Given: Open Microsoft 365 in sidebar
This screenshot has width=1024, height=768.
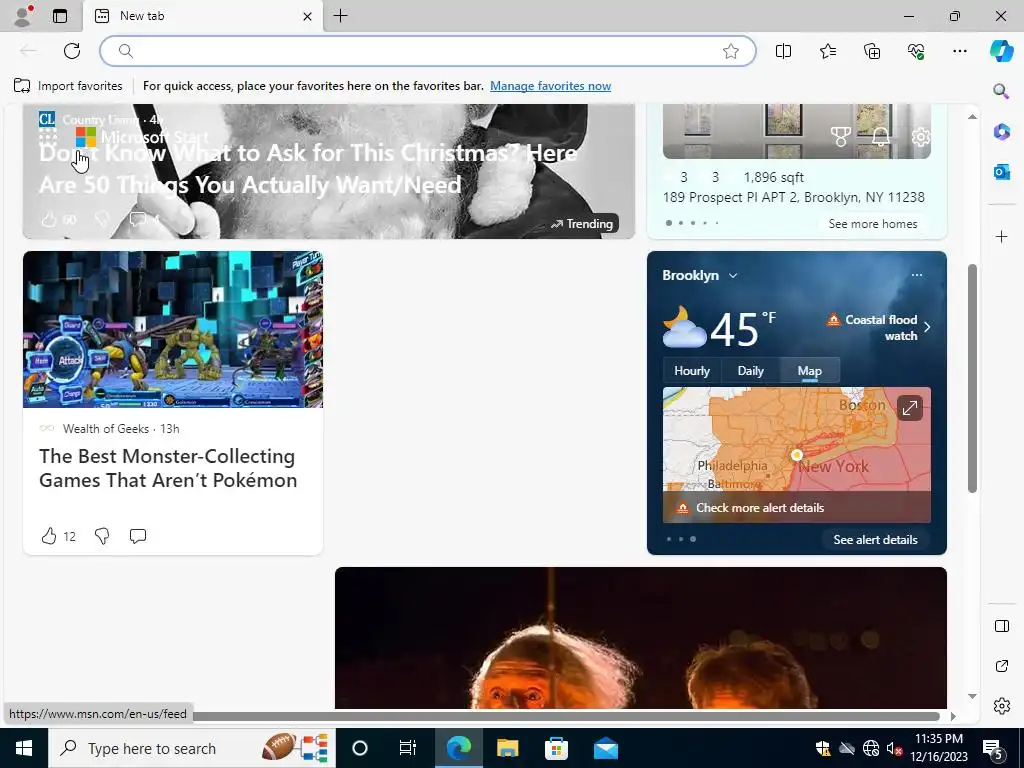Looking at the screenshot, I should pos(1001,131).
